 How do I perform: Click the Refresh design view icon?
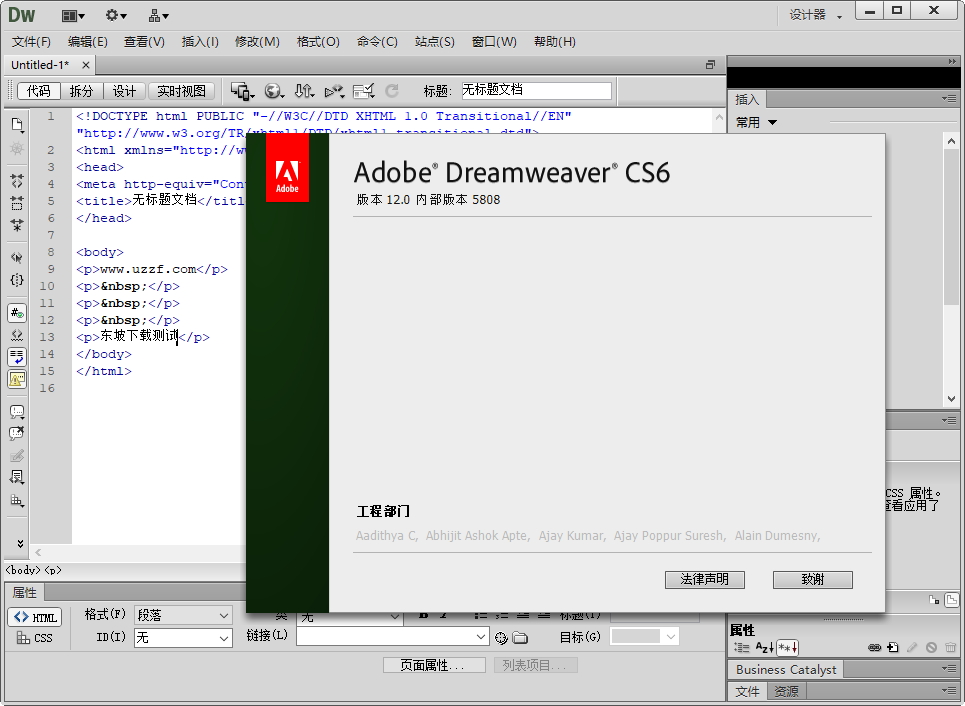click(391, 91)
